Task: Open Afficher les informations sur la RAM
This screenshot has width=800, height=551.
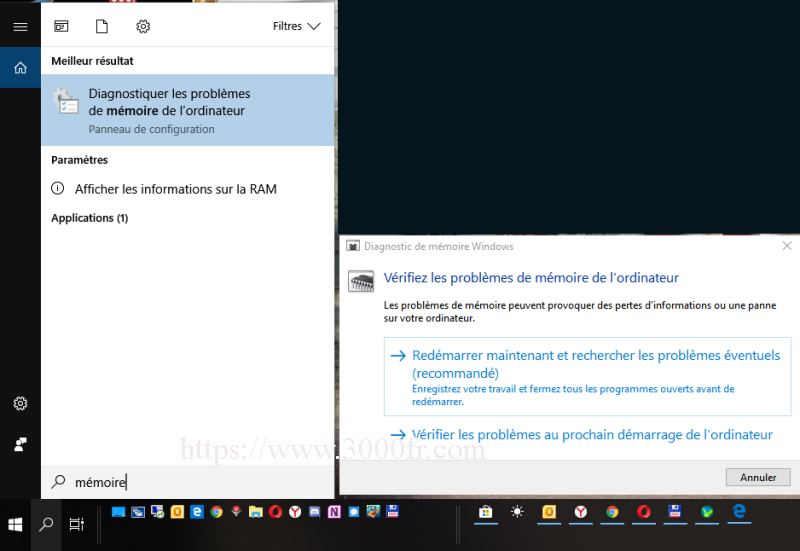Action: 188,189
